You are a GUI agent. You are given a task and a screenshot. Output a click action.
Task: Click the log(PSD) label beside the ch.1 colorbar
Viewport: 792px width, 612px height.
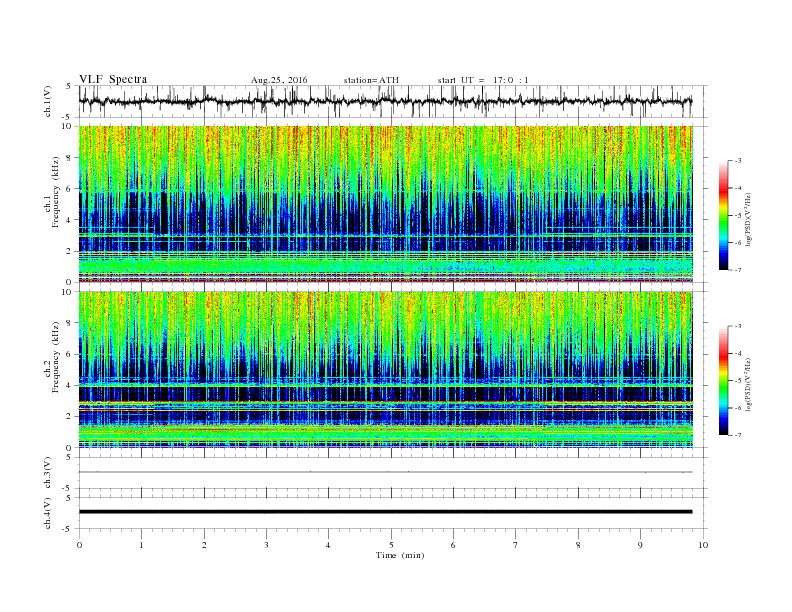(x=748, y=219)
